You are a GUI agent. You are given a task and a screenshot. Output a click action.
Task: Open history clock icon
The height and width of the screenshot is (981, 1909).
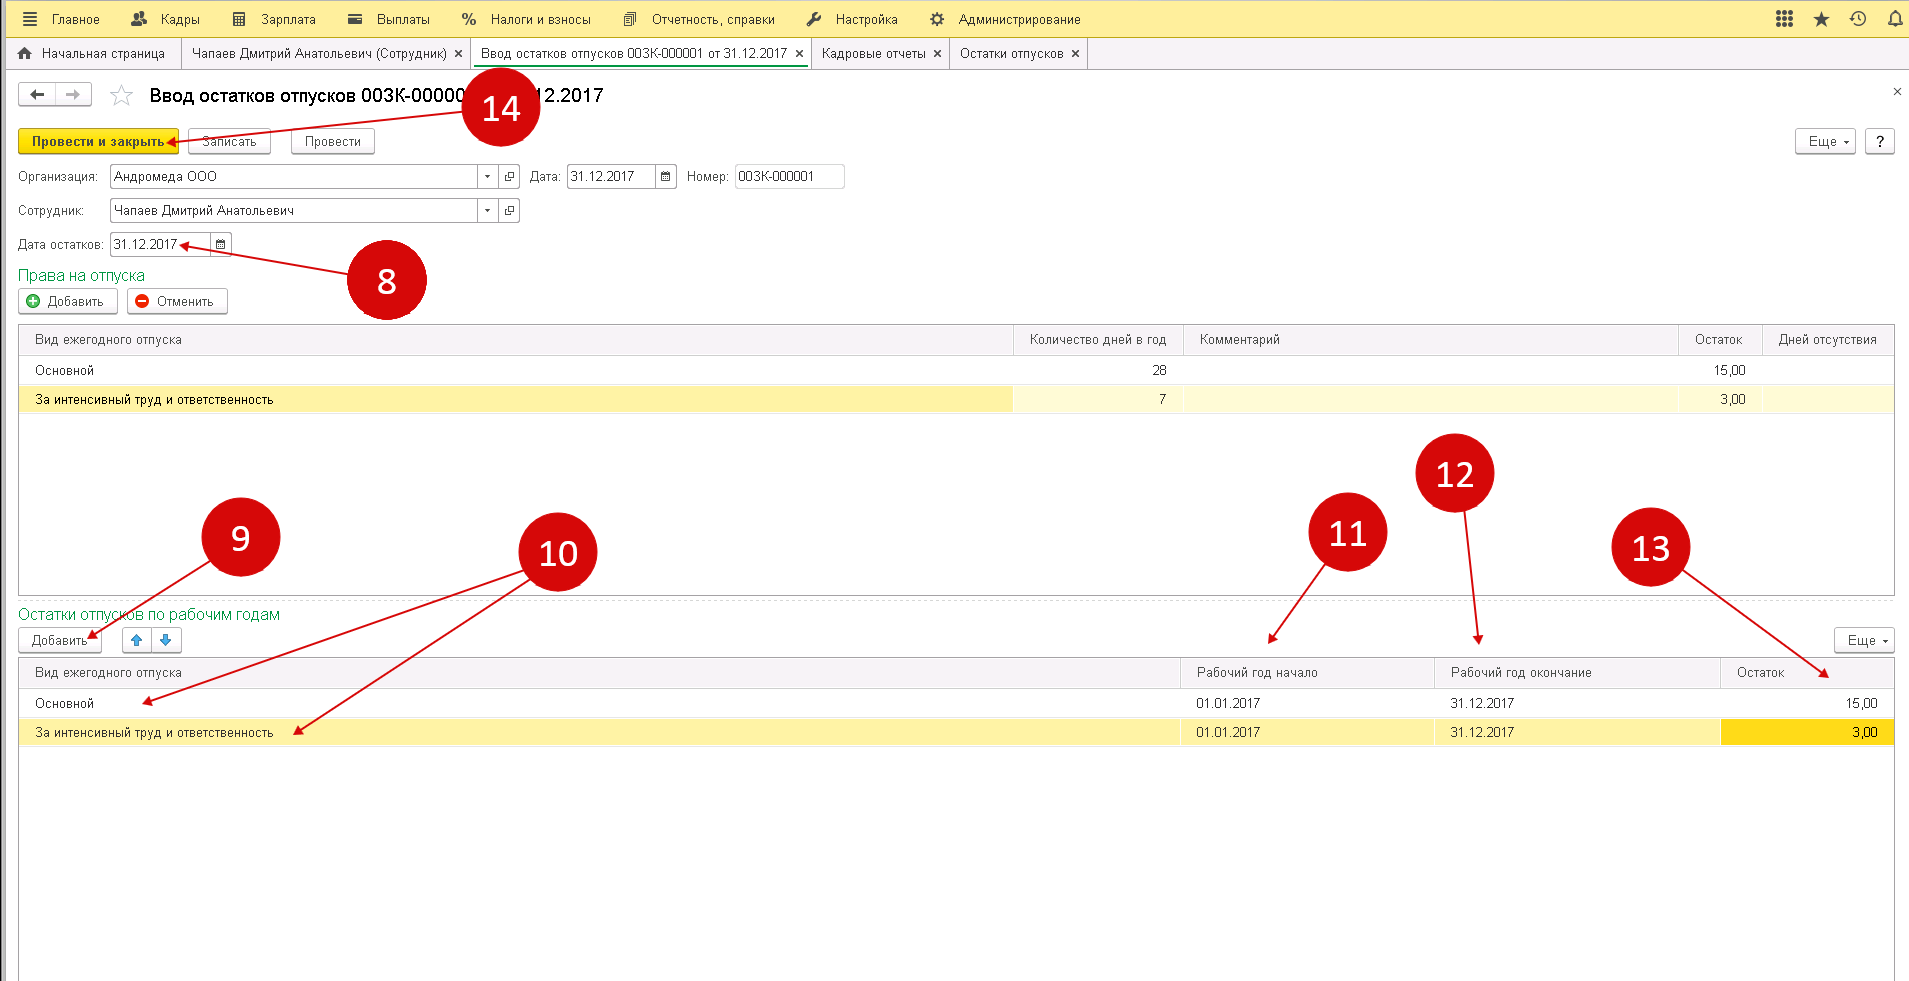[1858, 19]
